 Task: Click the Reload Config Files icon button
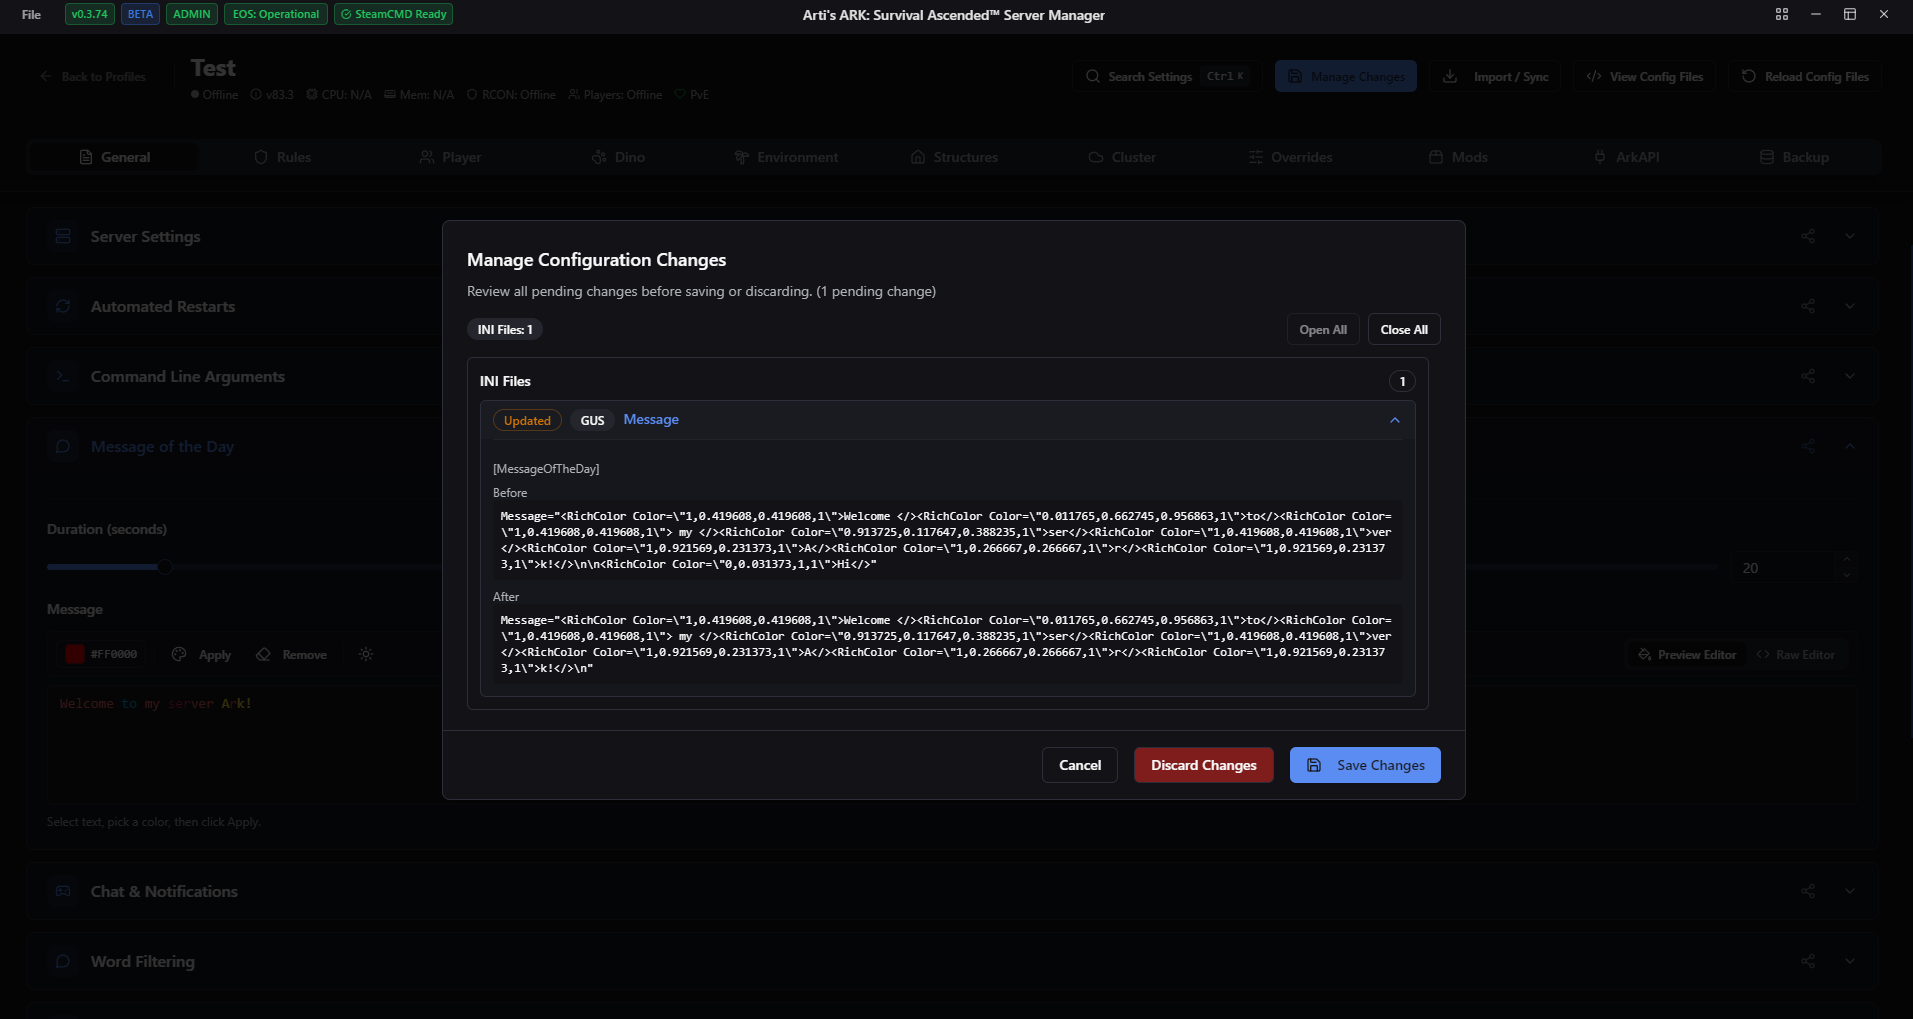pyautogui.click(x=1748, y=77)
